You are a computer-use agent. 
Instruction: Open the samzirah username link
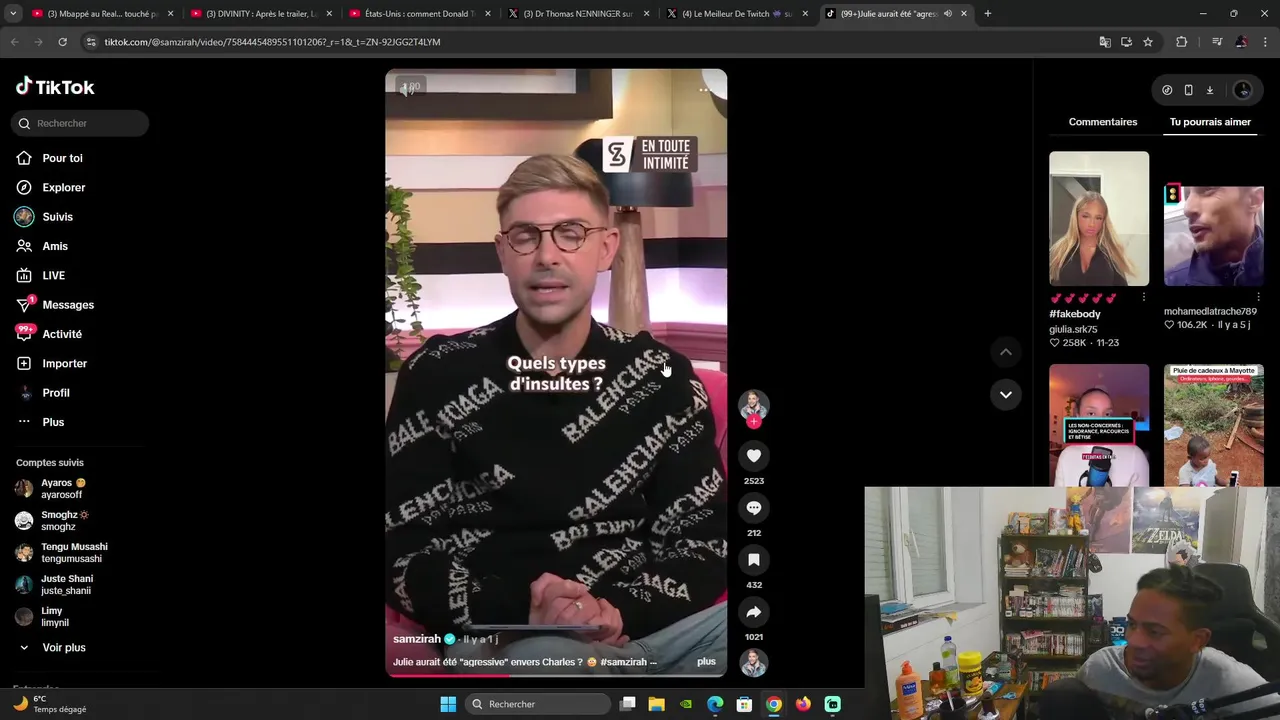click(x=417, y=639)
